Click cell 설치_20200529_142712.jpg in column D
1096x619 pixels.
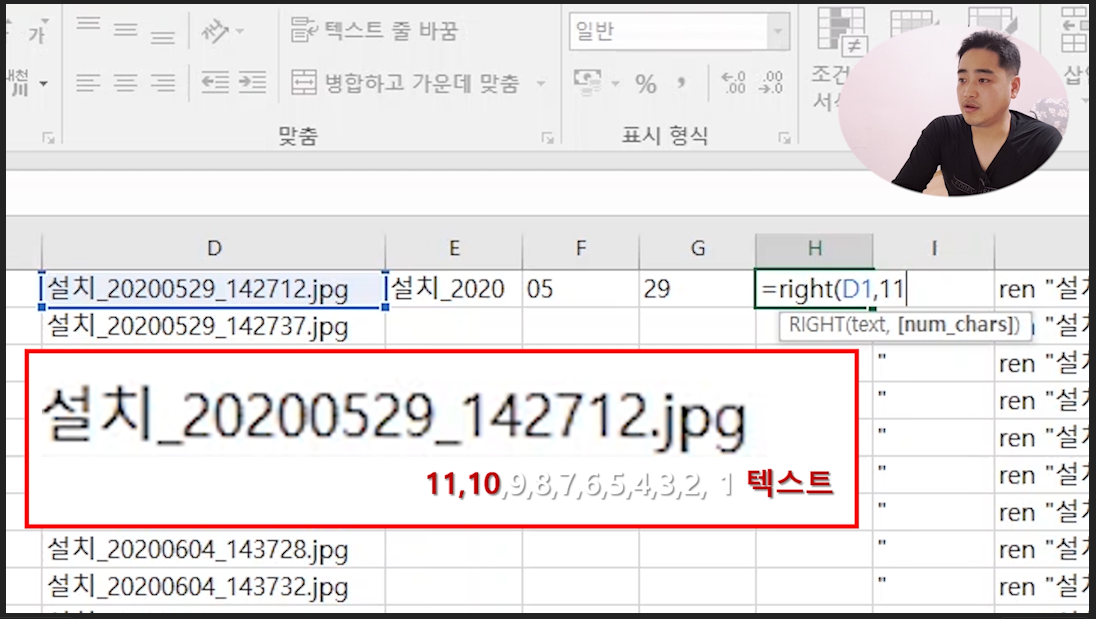213,289
